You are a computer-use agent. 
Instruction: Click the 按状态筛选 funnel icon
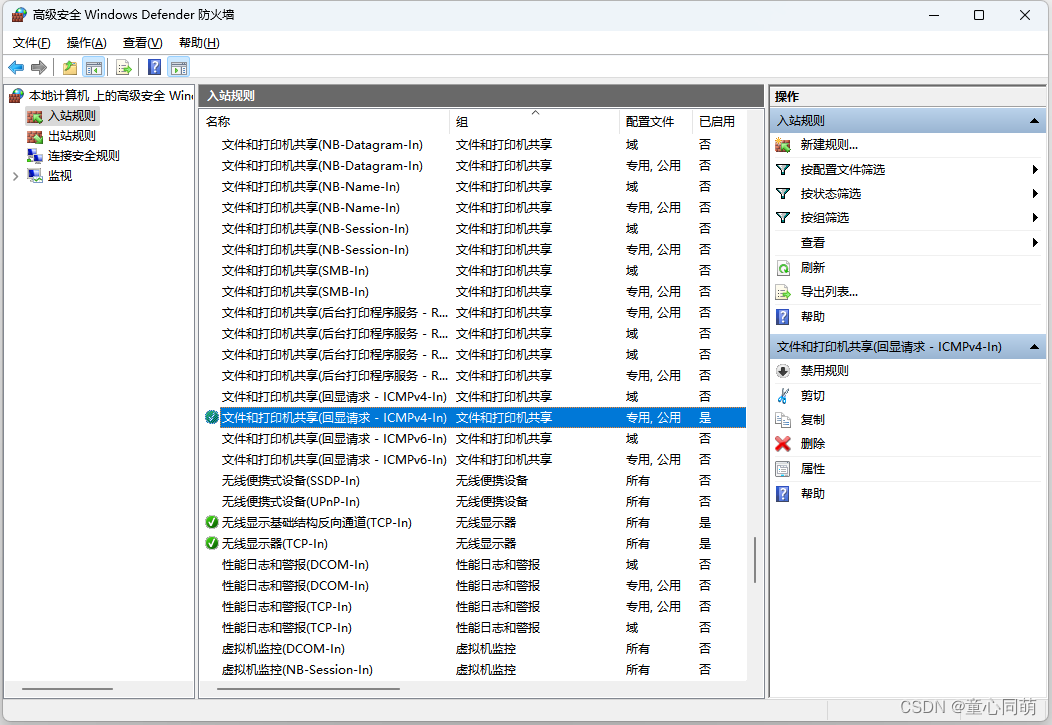783,194
